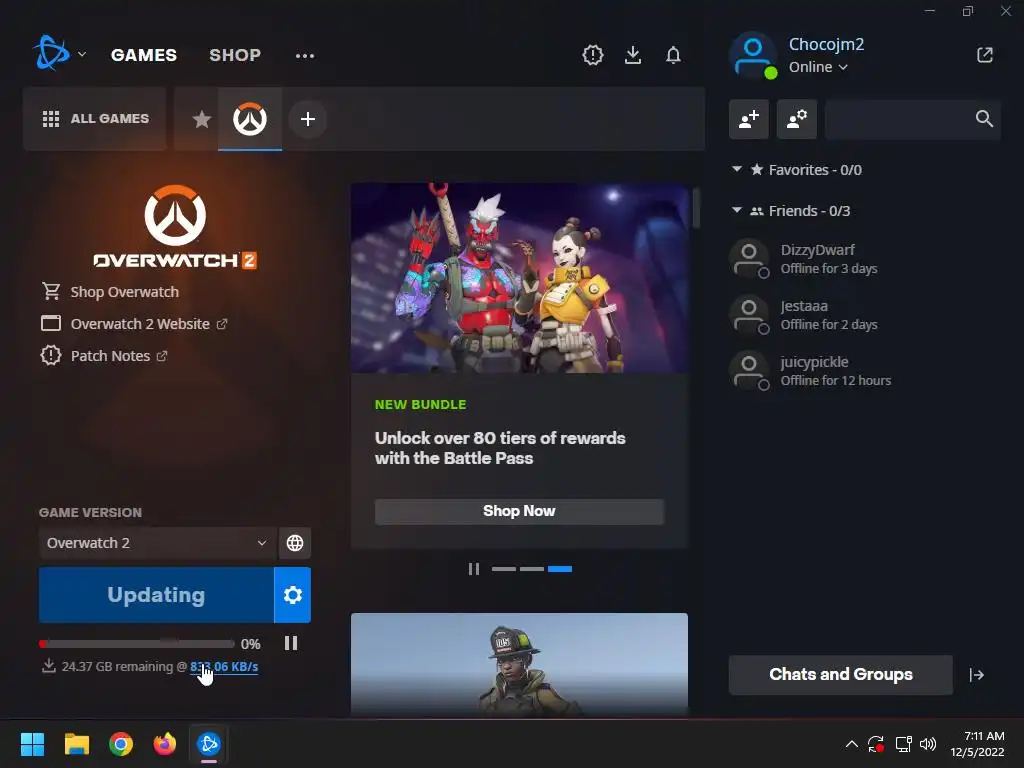1024x768 pixels.
Task: Pop out the social panel
Action: pyautogui.click(x=985, y=55)
